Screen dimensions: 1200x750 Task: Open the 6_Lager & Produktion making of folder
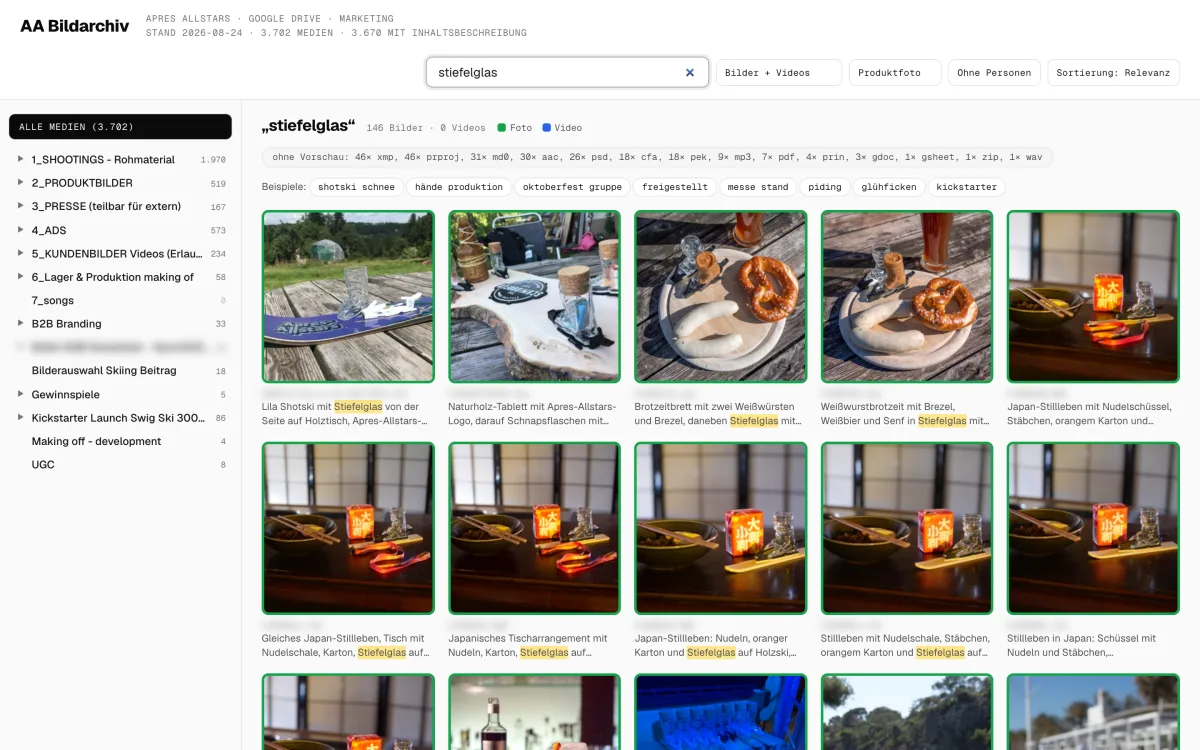point(113,277)
